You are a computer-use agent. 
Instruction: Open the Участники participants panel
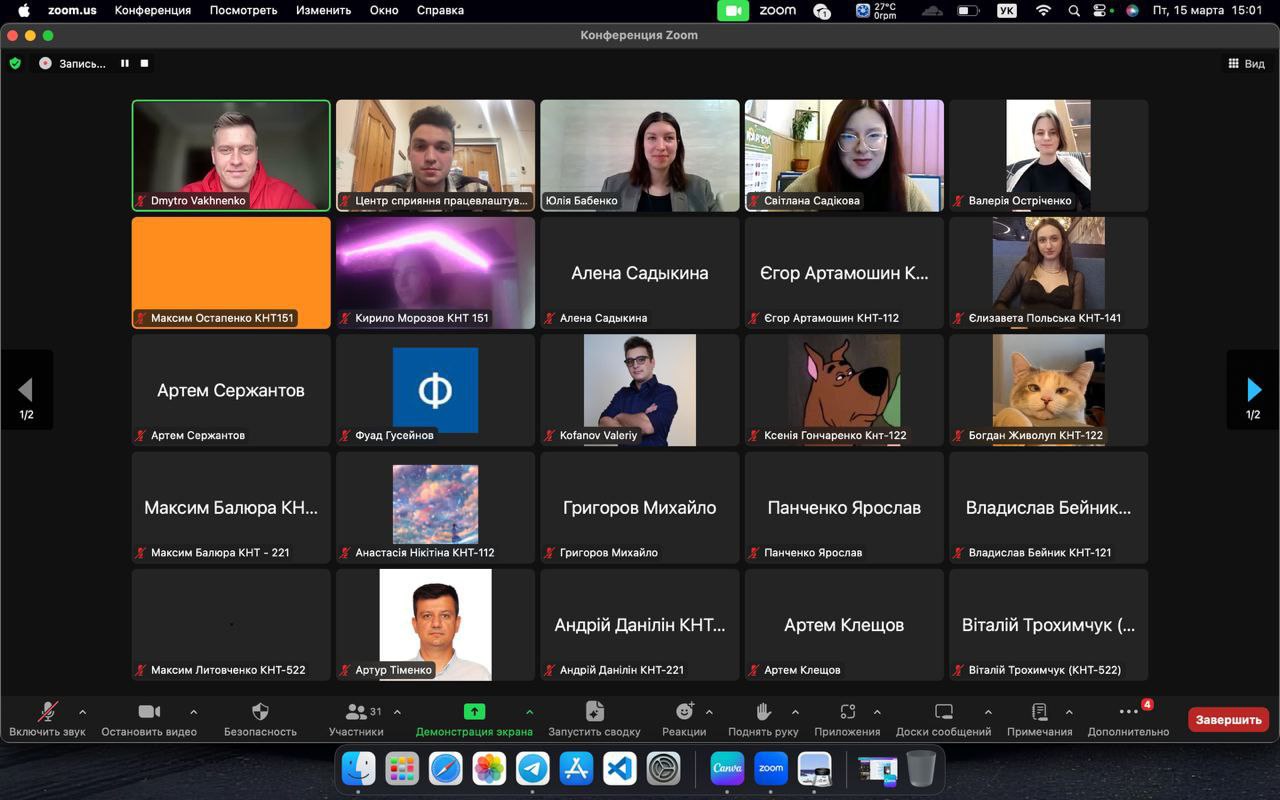click(x=357, y=712)
